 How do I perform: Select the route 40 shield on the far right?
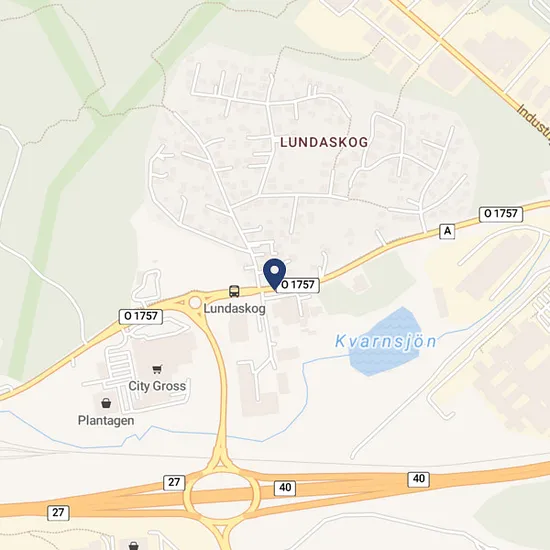pyautogui.click(x=418, y=479)
